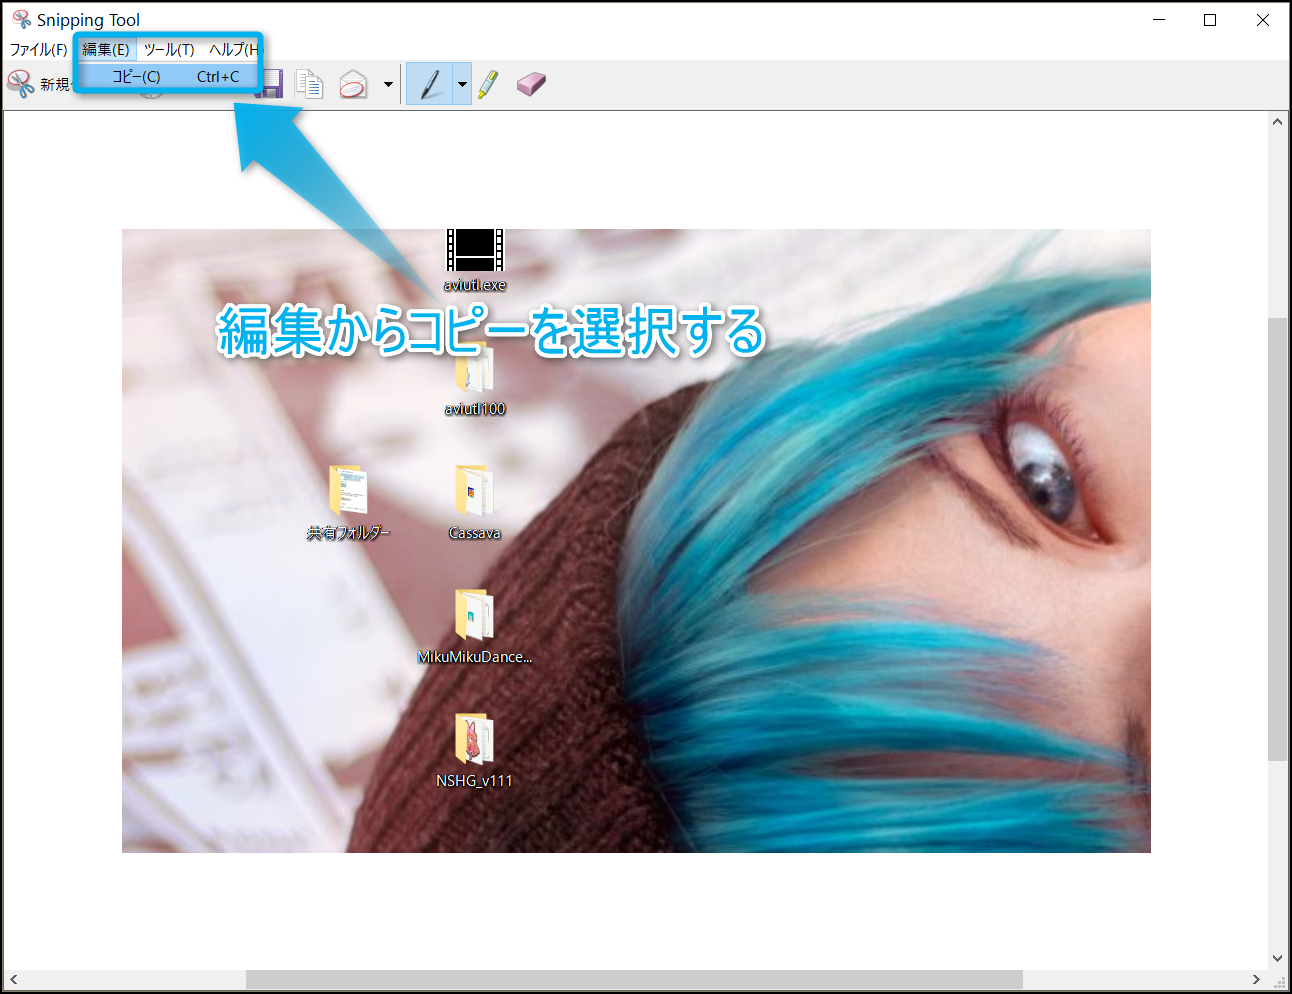The height and width of the screenshot is (994, 1292).
Task: Click the New snip scissors icon
Action: [x=20, y=84]
